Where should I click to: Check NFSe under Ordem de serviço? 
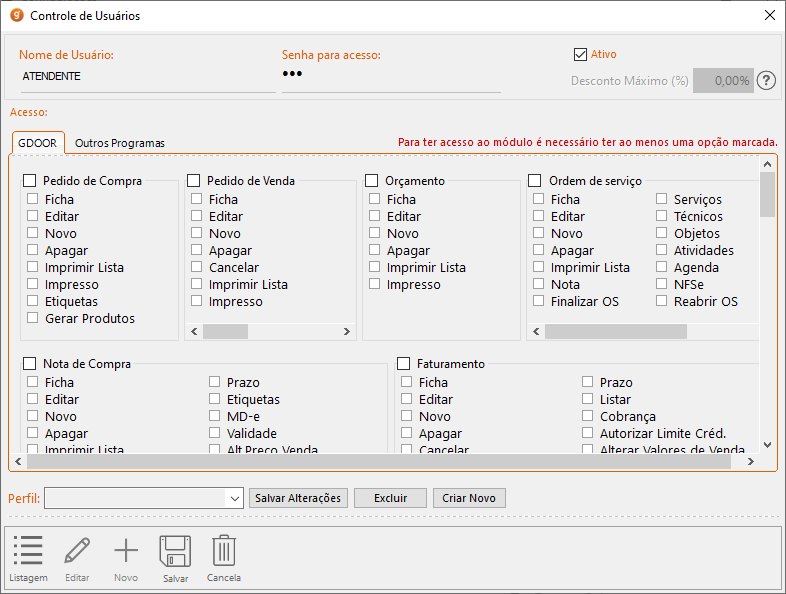pyautogui.click(x=662, y=284)
